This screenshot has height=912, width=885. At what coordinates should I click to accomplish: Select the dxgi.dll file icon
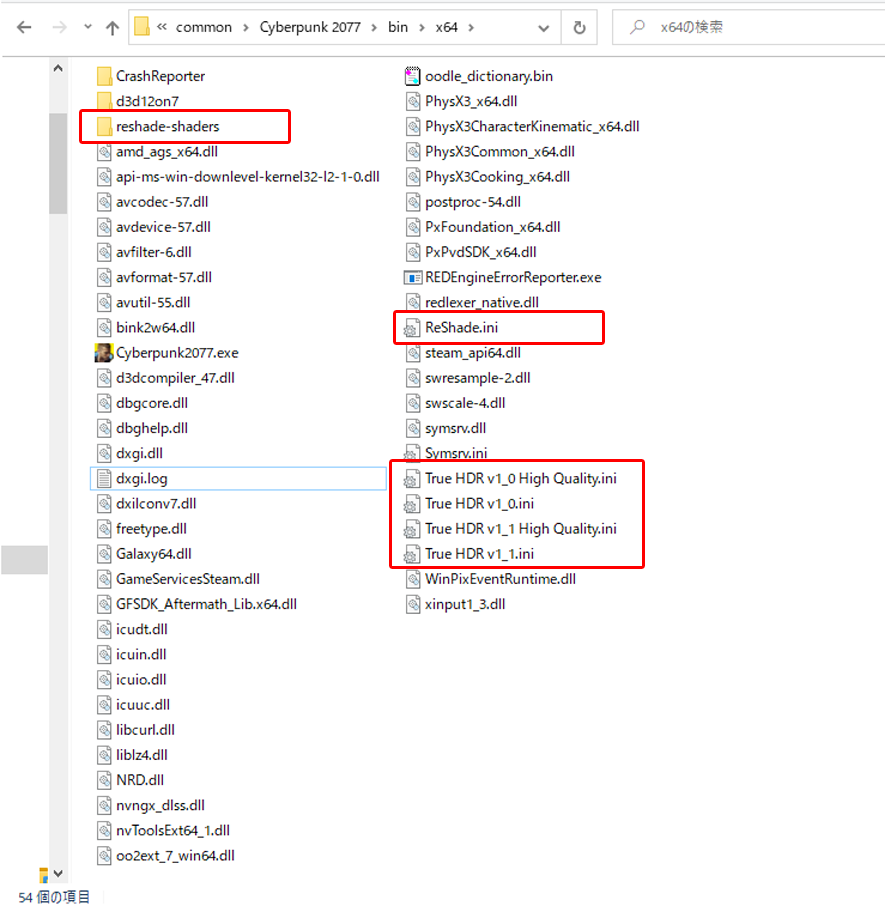104,453
